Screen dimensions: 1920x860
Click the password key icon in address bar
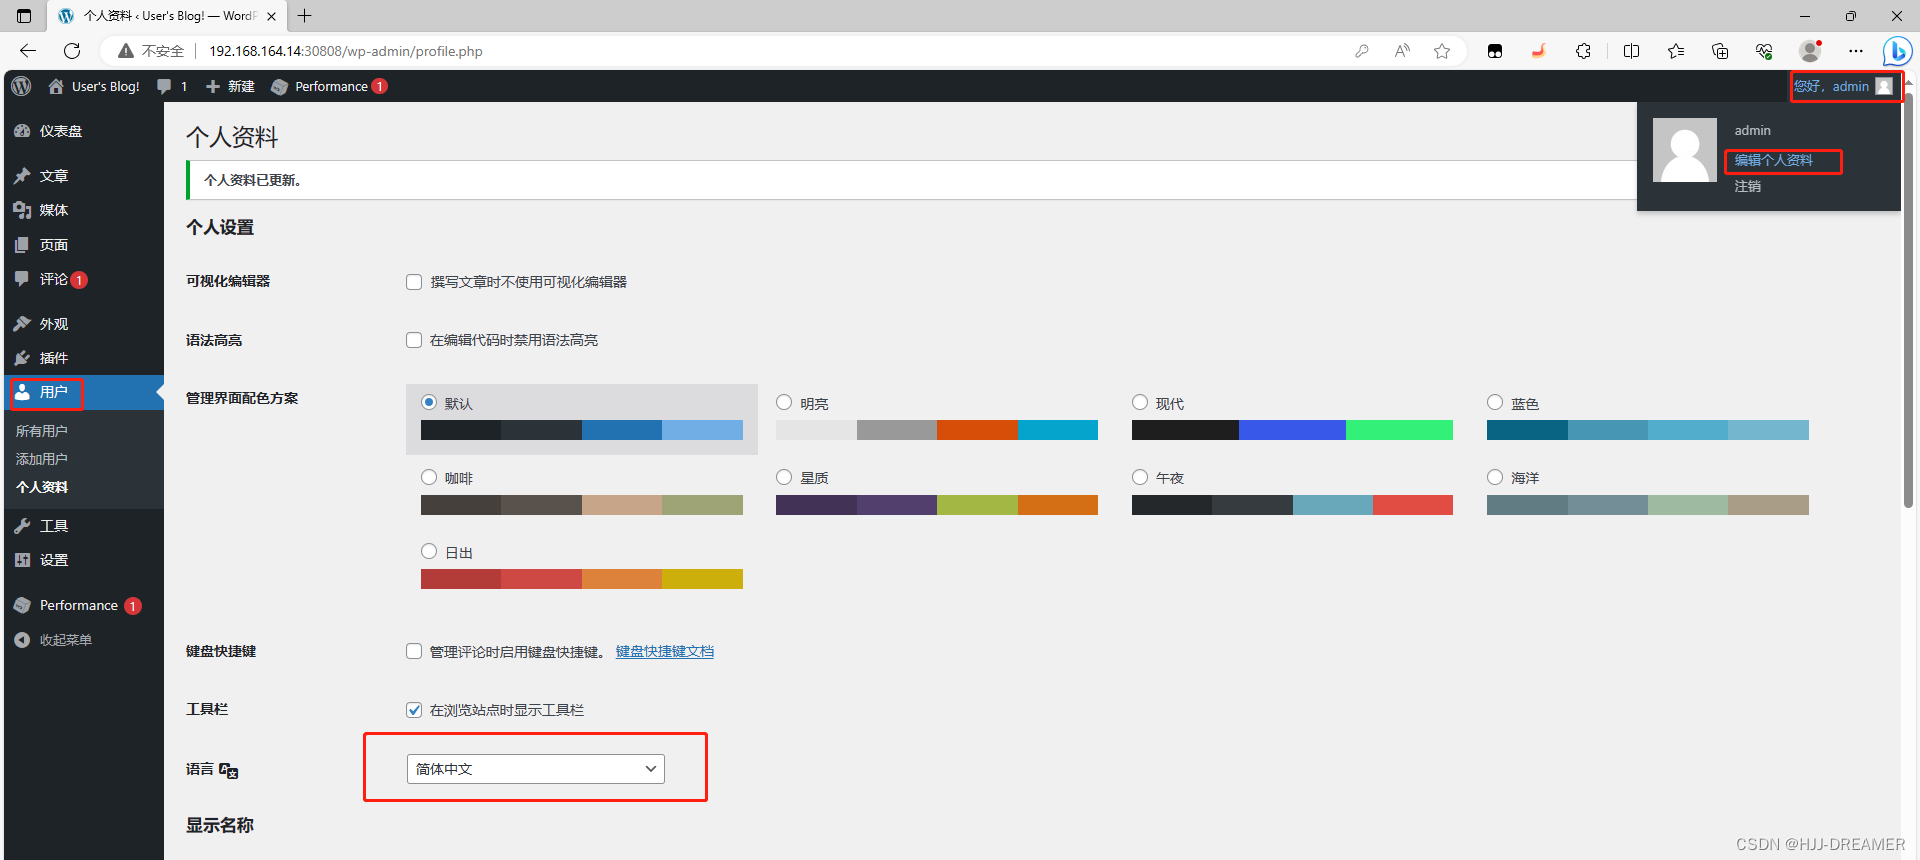(1362, 51)
